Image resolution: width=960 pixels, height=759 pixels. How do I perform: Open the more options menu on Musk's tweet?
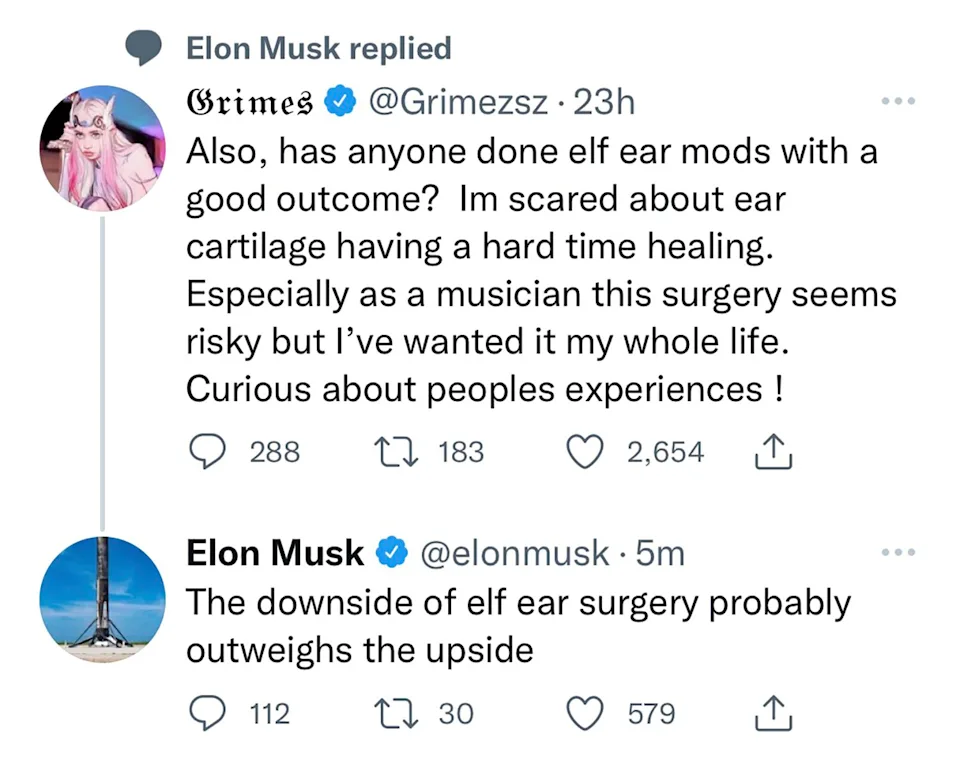pyautogui.click(x=898, y=551)
